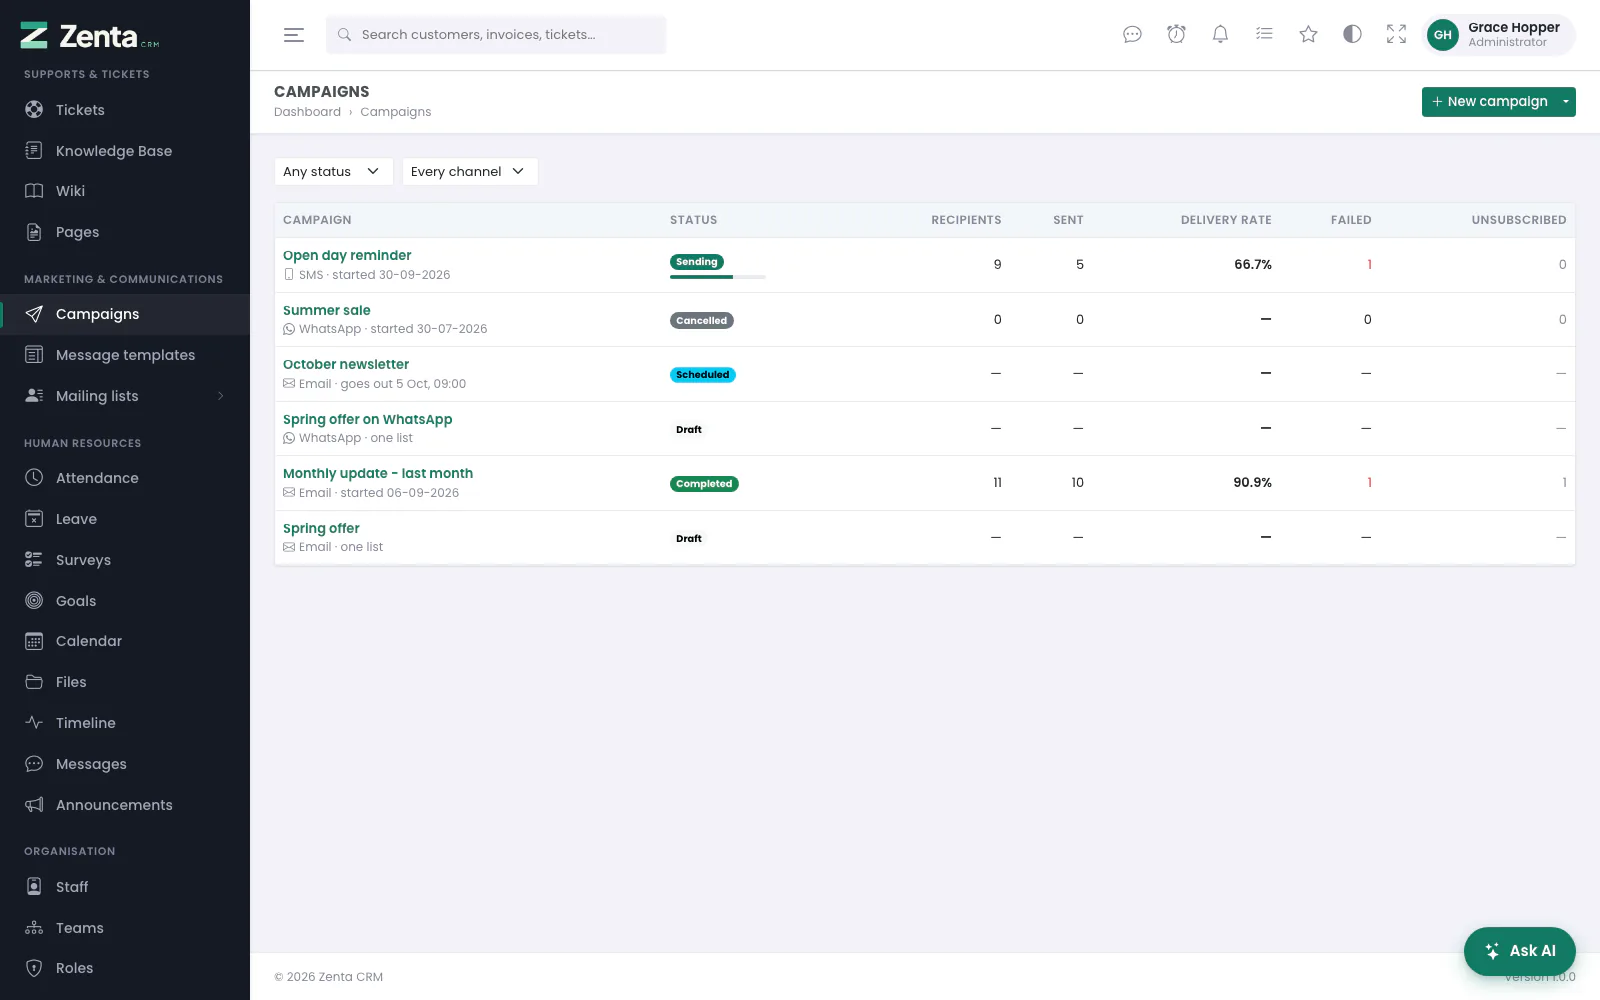Go to Wiki in sidebar

125,191
